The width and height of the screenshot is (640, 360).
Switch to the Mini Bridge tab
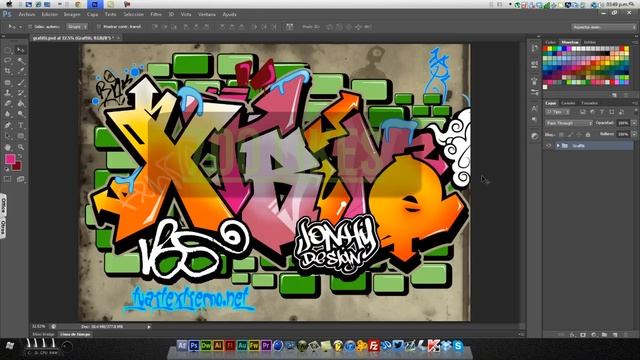(x=43, y=334)
